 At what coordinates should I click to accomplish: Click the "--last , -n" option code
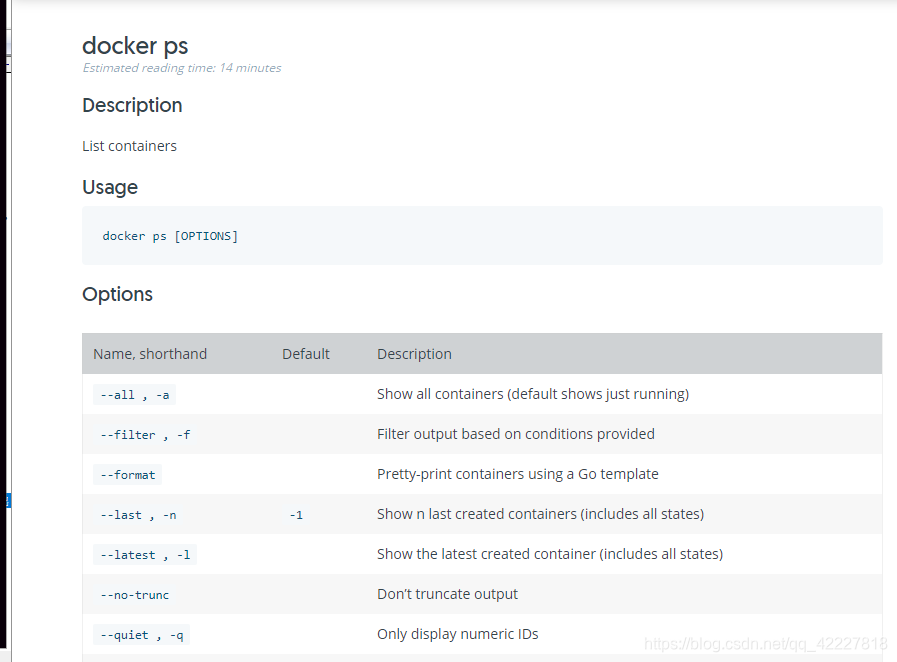click(x=138, y=515)
